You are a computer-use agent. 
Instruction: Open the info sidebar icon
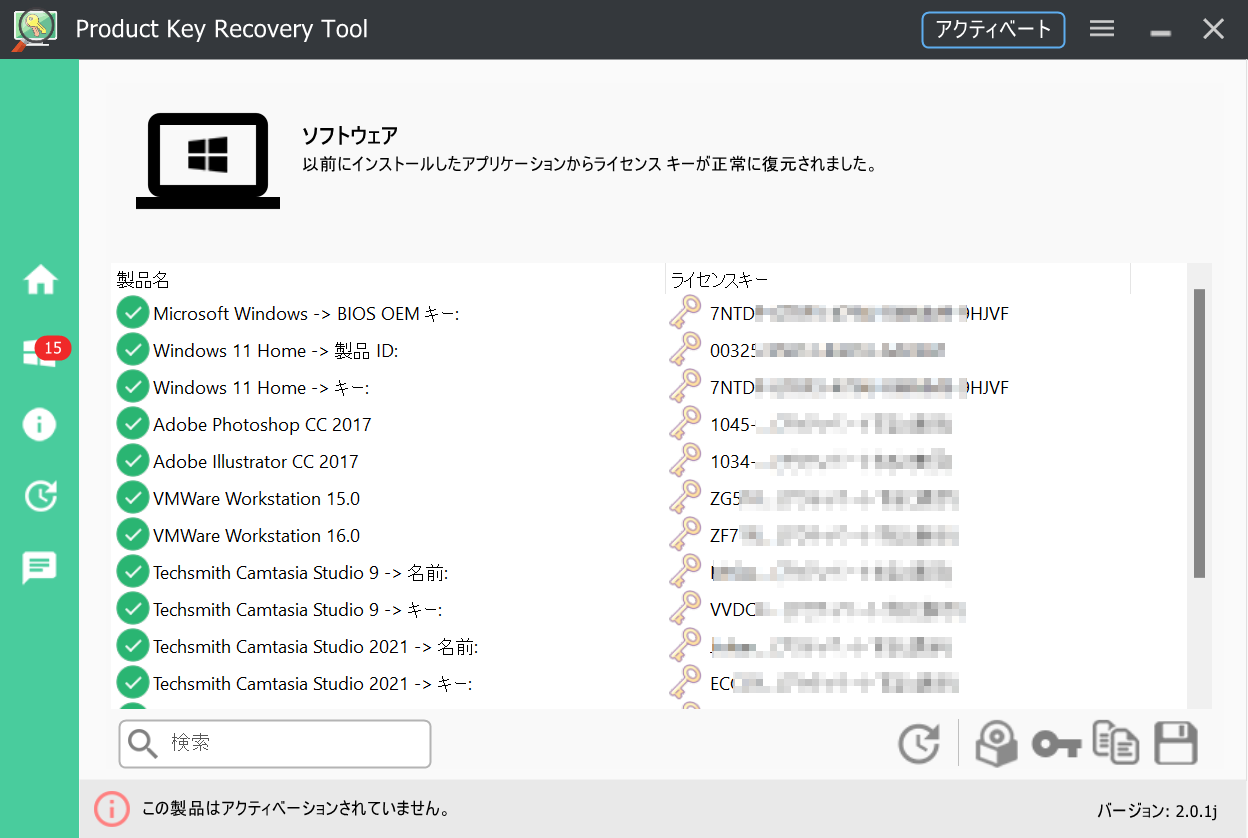click(x=40, y=424)
